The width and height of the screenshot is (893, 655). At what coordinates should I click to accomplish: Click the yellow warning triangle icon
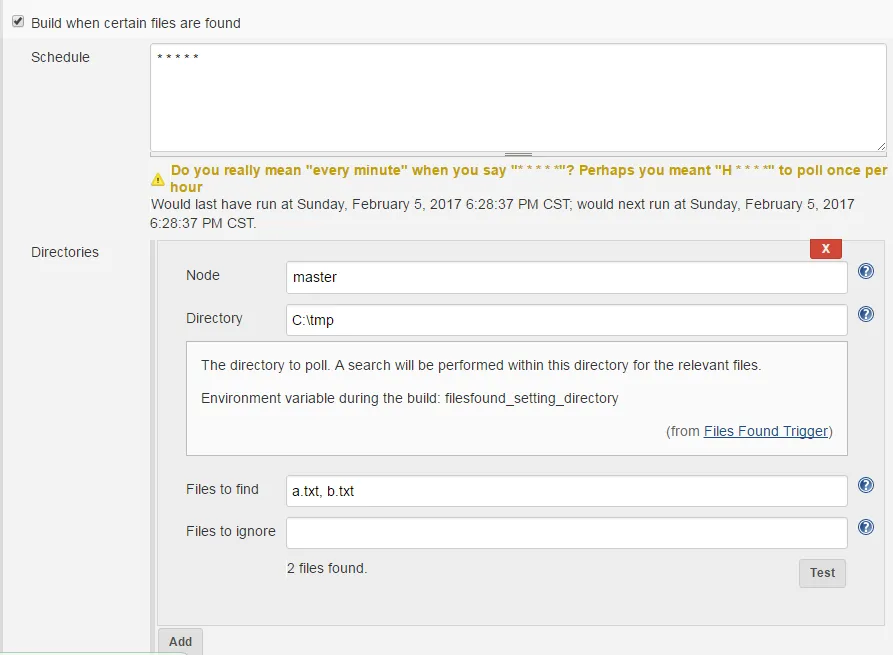(158, 179)
